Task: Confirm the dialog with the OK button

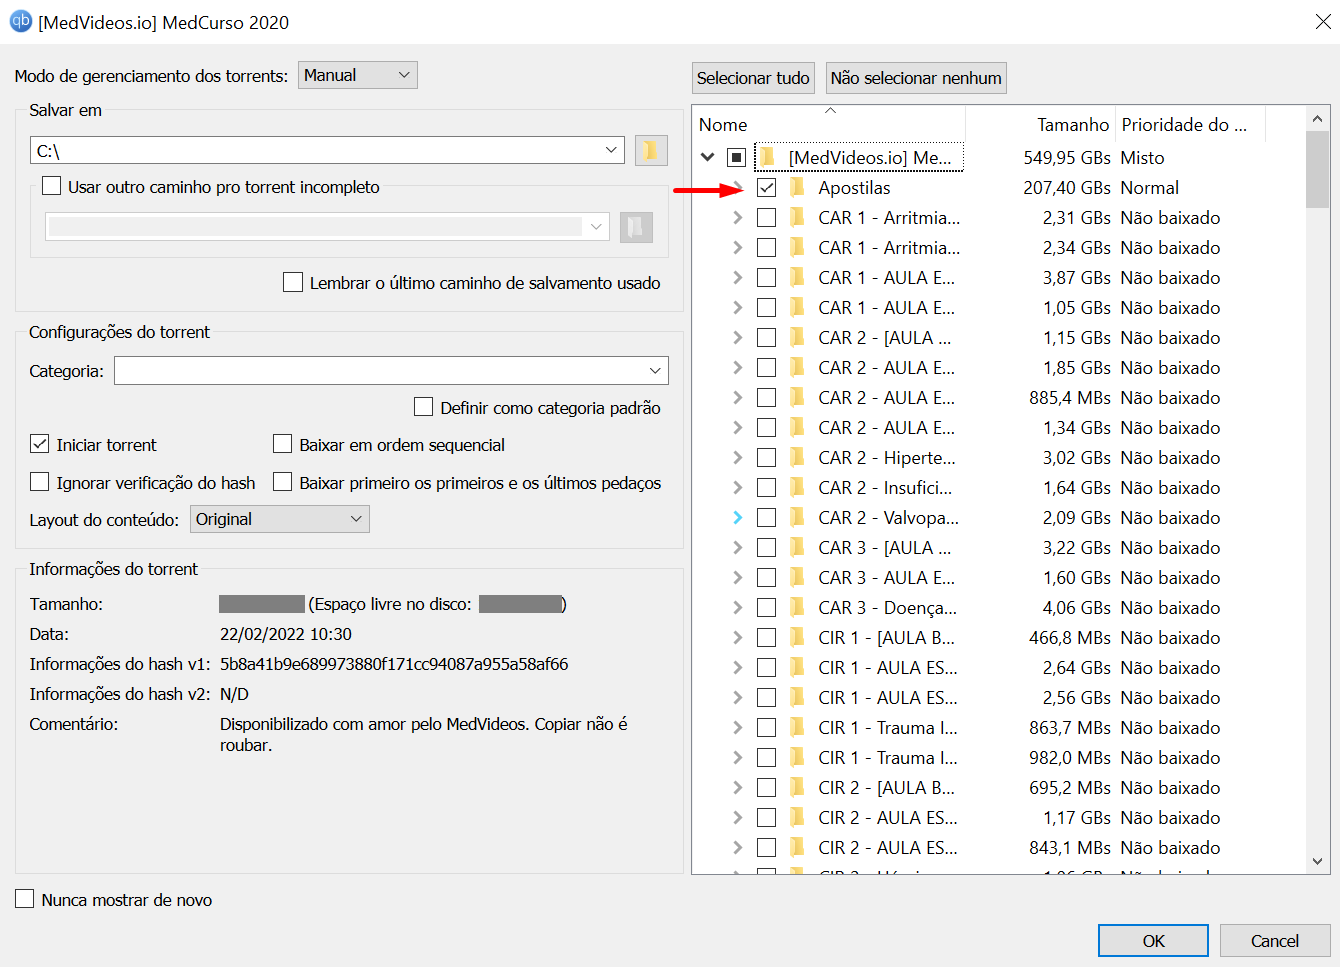Action: point(1153,941)
